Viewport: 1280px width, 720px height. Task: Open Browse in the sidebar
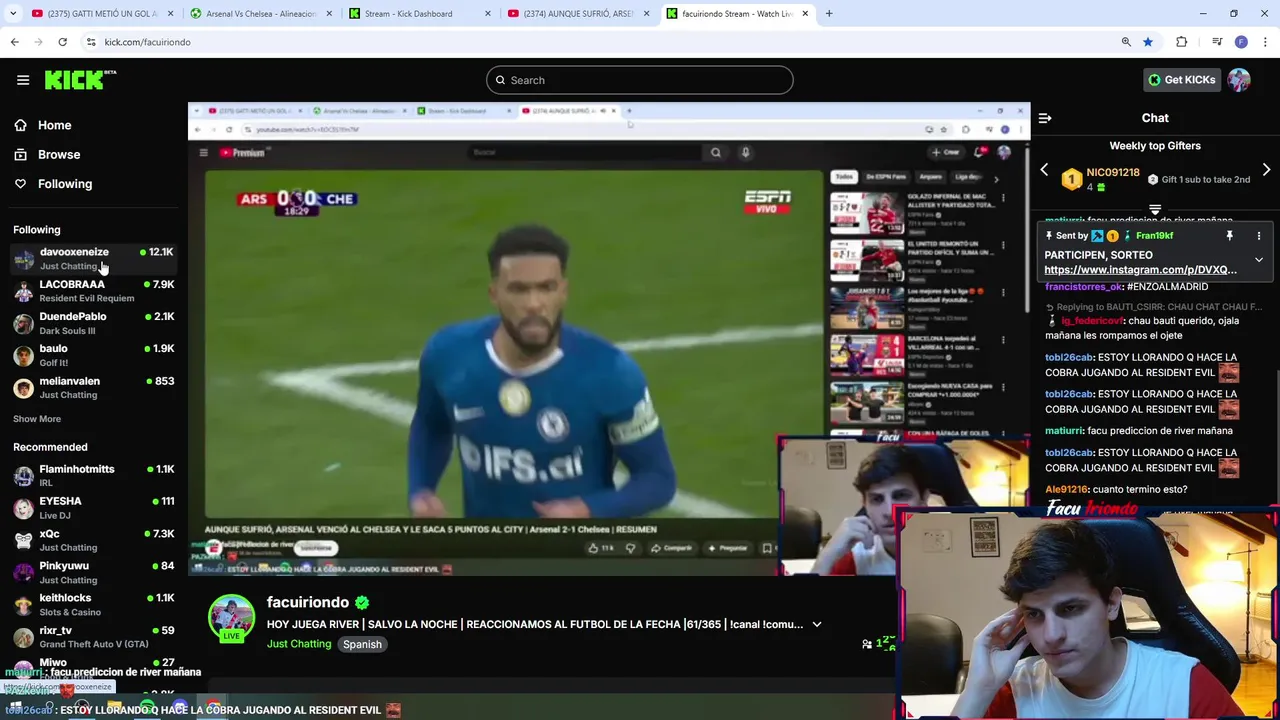[x=47, y=155]
